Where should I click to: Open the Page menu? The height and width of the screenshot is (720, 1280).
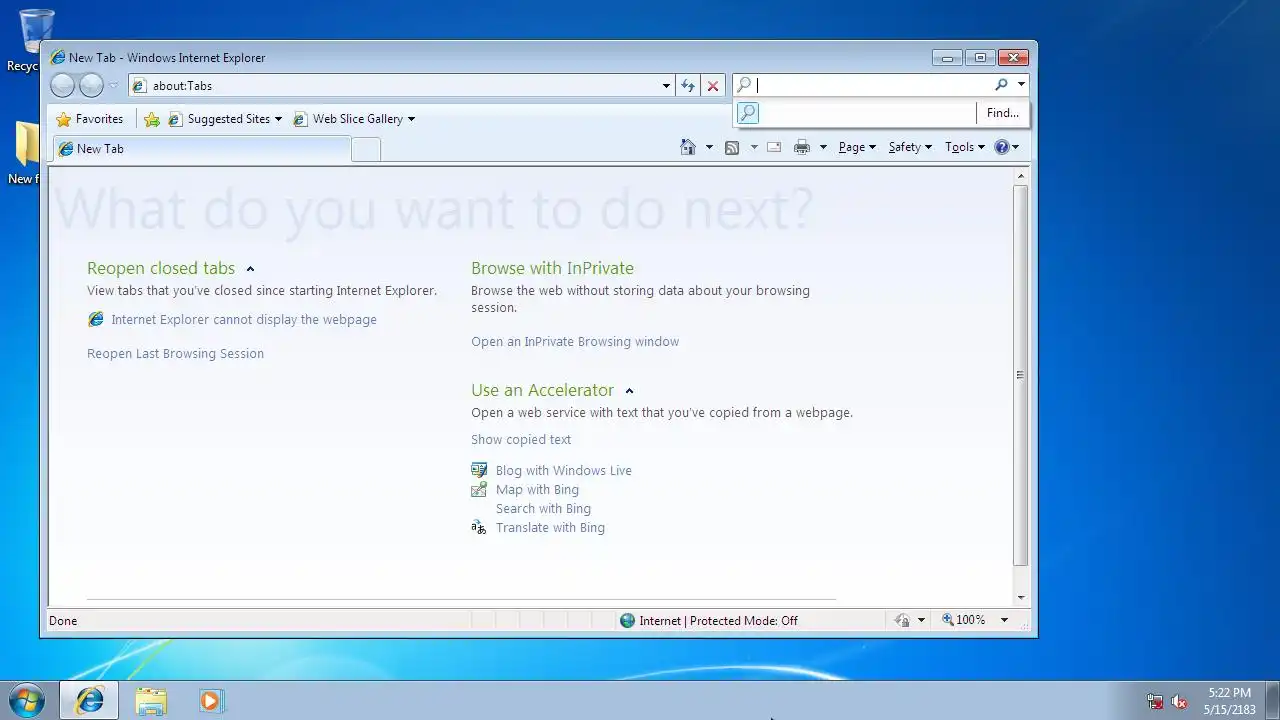pyautogui.click(x=857, y=147)
